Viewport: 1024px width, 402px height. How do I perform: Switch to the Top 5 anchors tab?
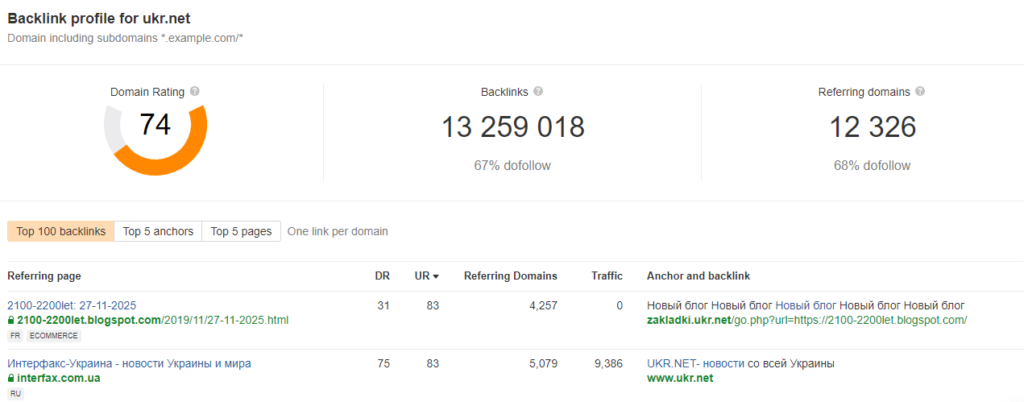(158, 231)
